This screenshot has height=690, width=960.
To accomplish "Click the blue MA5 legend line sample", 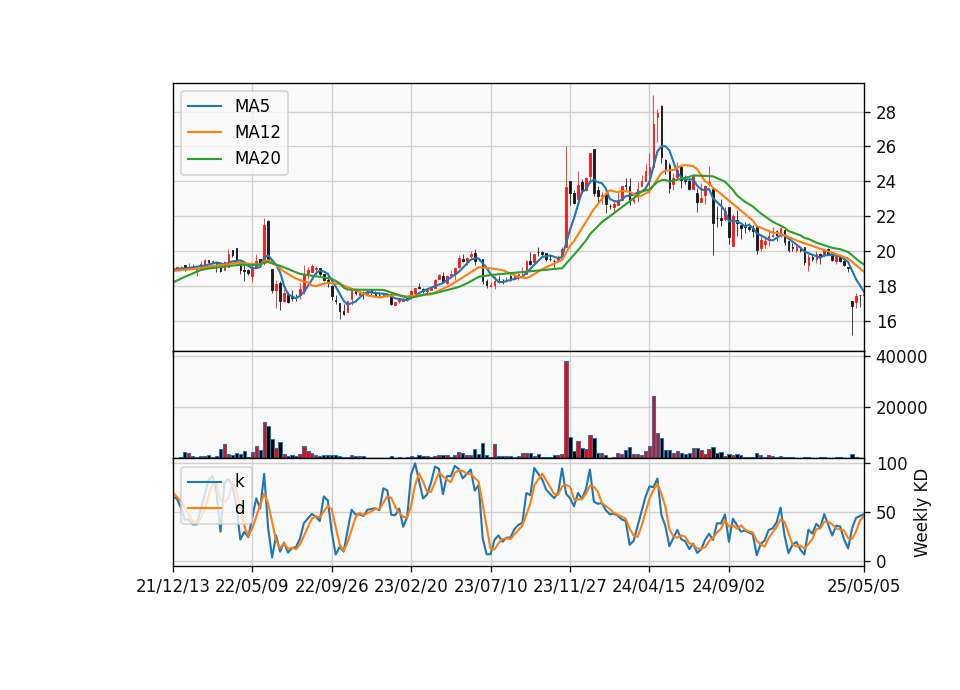I will coord(204,106).
